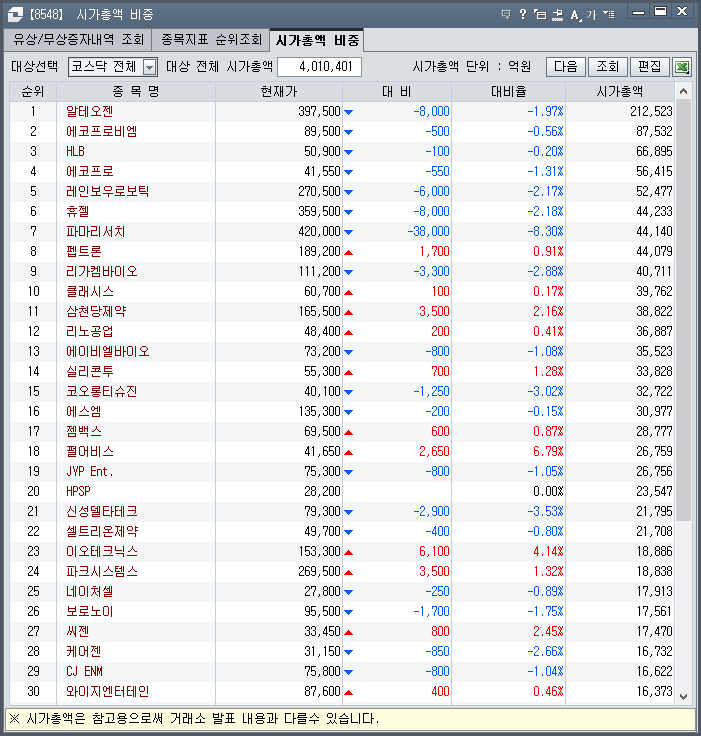This screenshot has width=701, height=736.
Task: Select stock 셀트리온제약 in the list
Action: 102,531
